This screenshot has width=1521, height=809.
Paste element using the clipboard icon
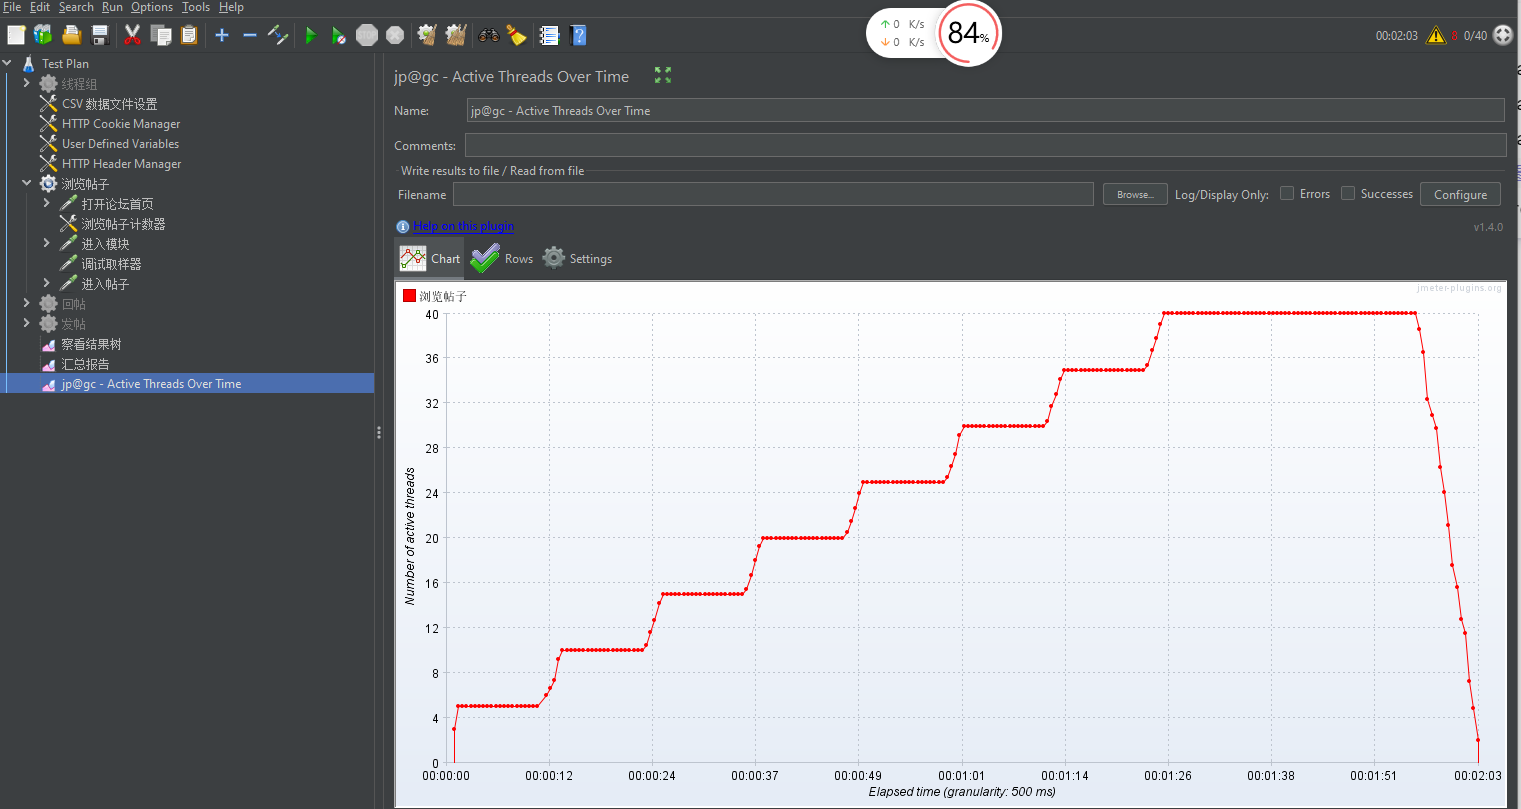point(189,35)
